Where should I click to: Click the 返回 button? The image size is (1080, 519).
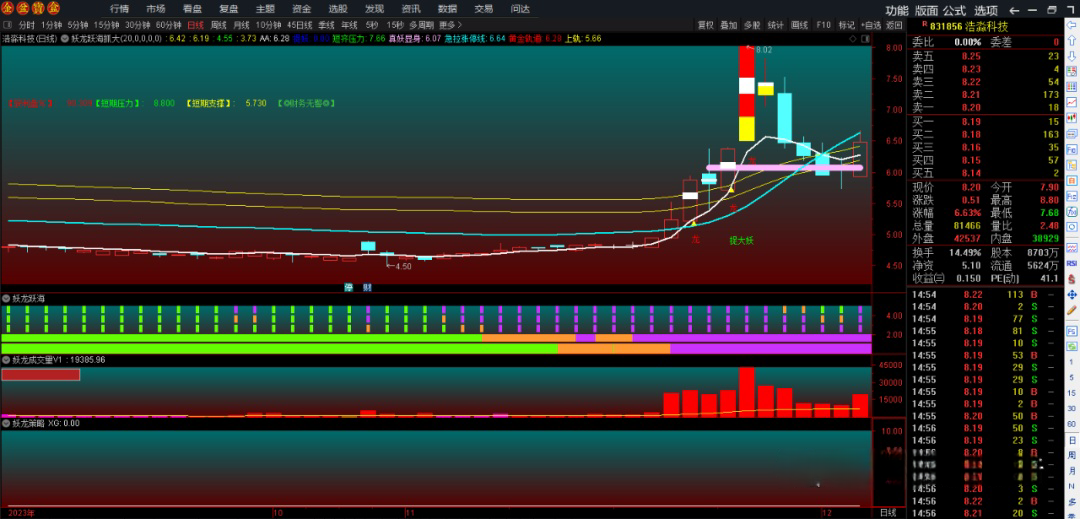point(894,25)
